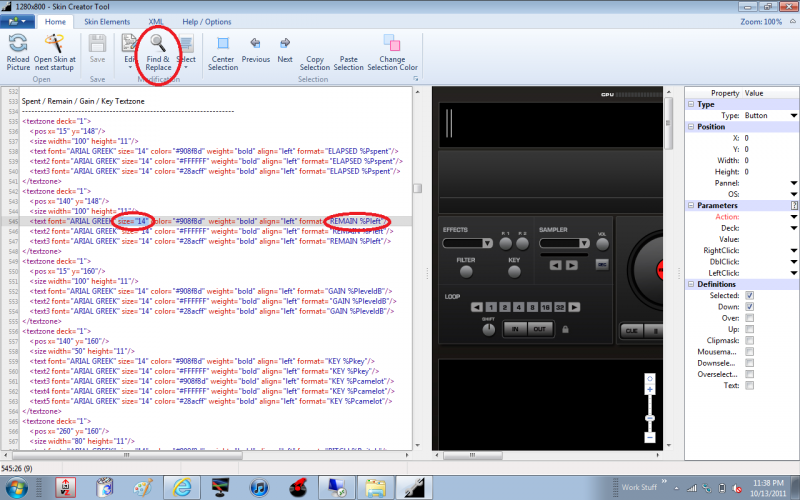Image resolution: width=800 pixels, height=500 pixels.
Task: Open Internet Explorer from taskbar
Action: click(181, 488)
